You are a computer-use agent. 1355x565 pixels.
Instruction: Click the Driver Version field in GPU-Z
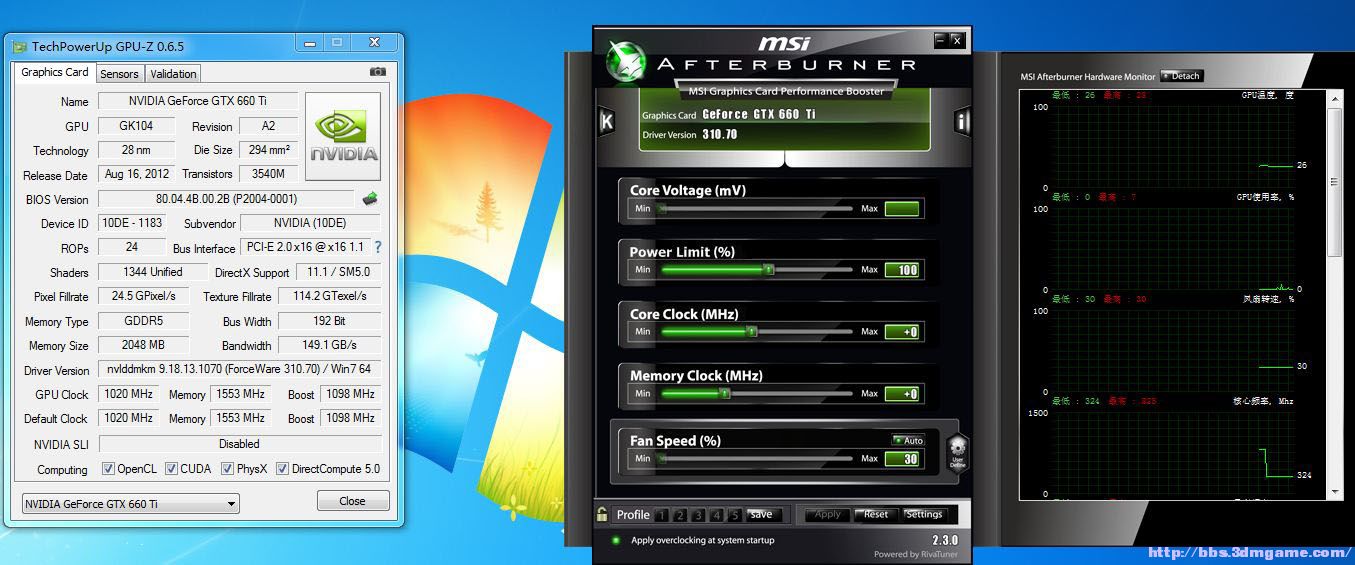[x=240, y=370]
